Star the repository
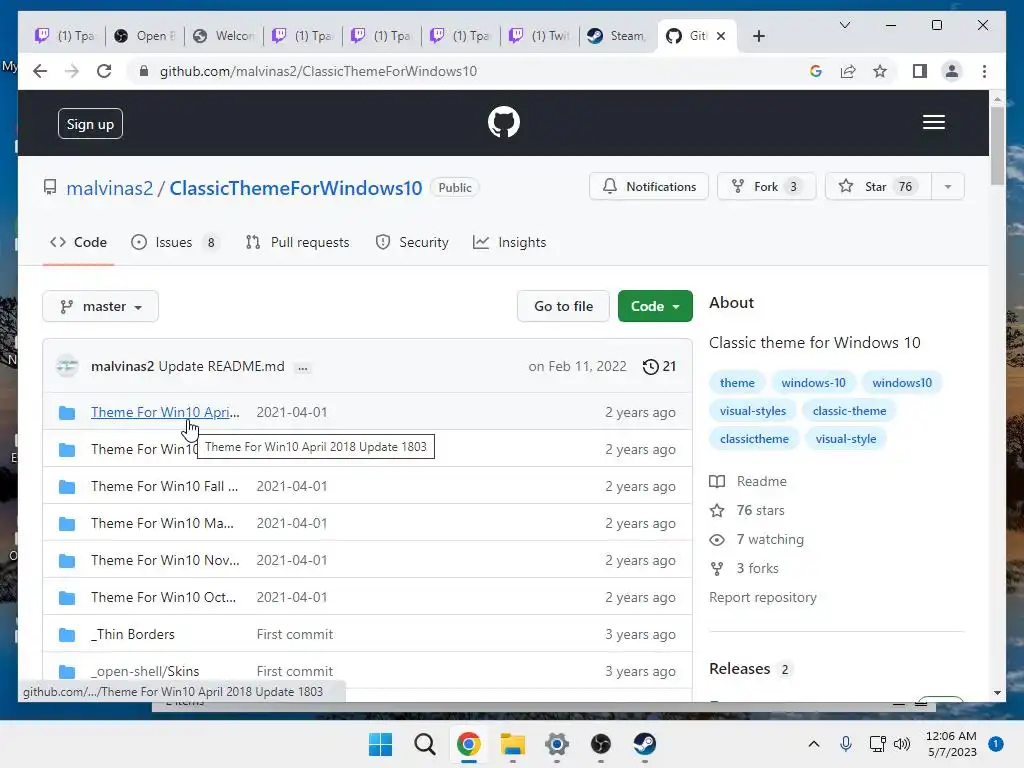The height and width of the screenshot is (768, 1024). pyautogui.click(x=878, y=187)
